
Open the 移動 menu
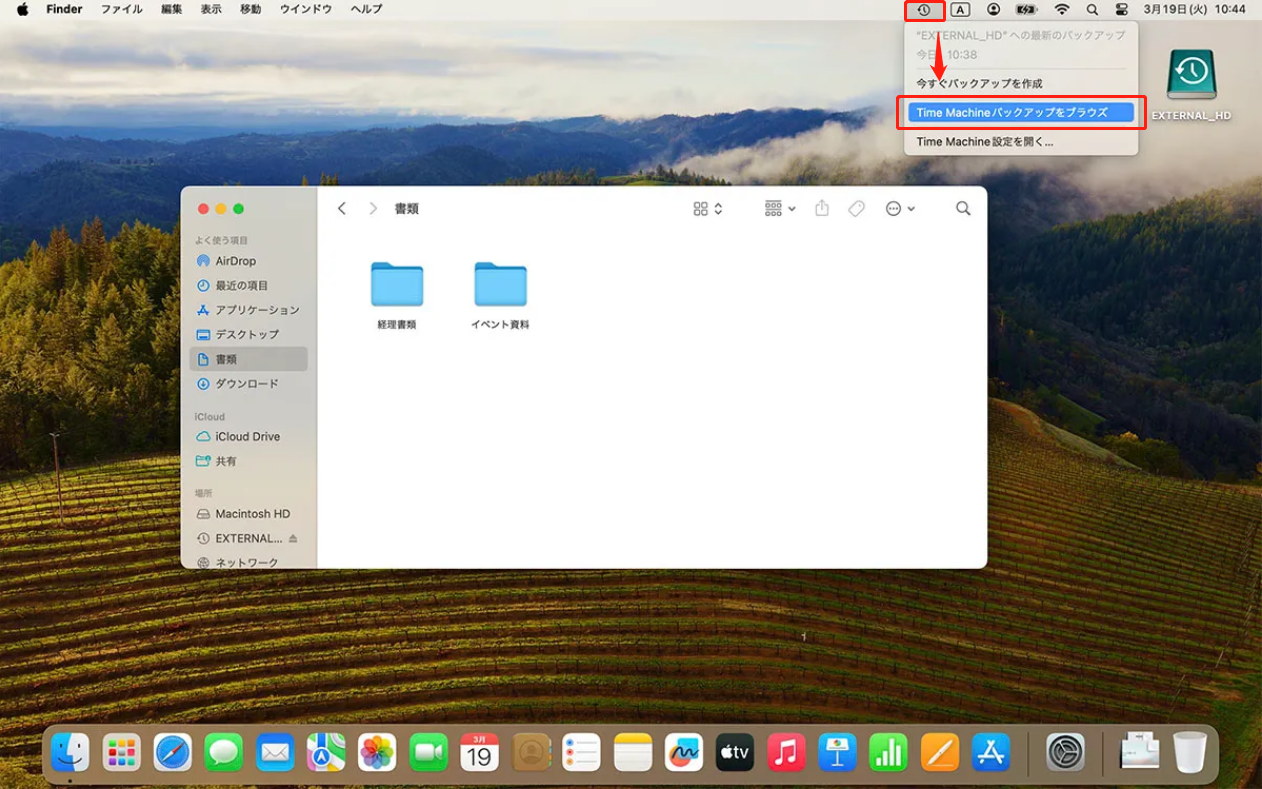pos(251,9)
